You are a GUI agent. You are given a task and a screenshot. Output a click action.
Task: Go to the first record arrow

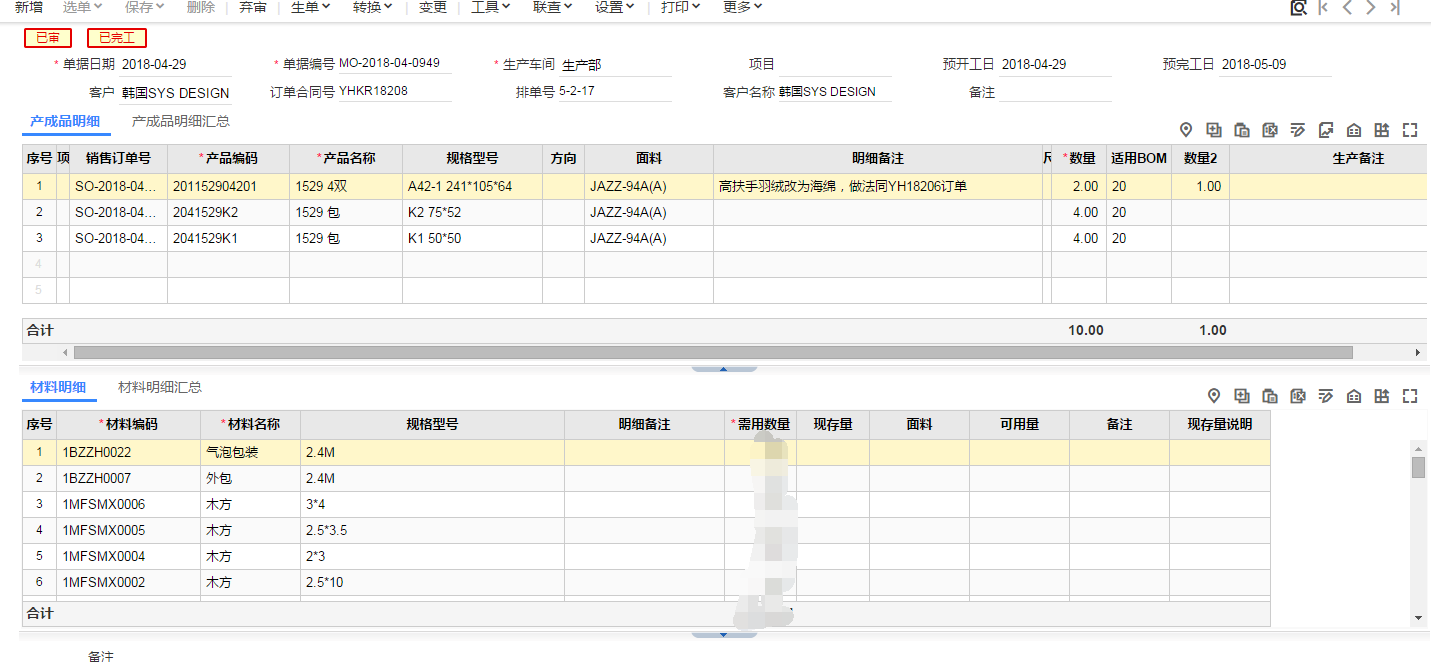coord(1323,8)
